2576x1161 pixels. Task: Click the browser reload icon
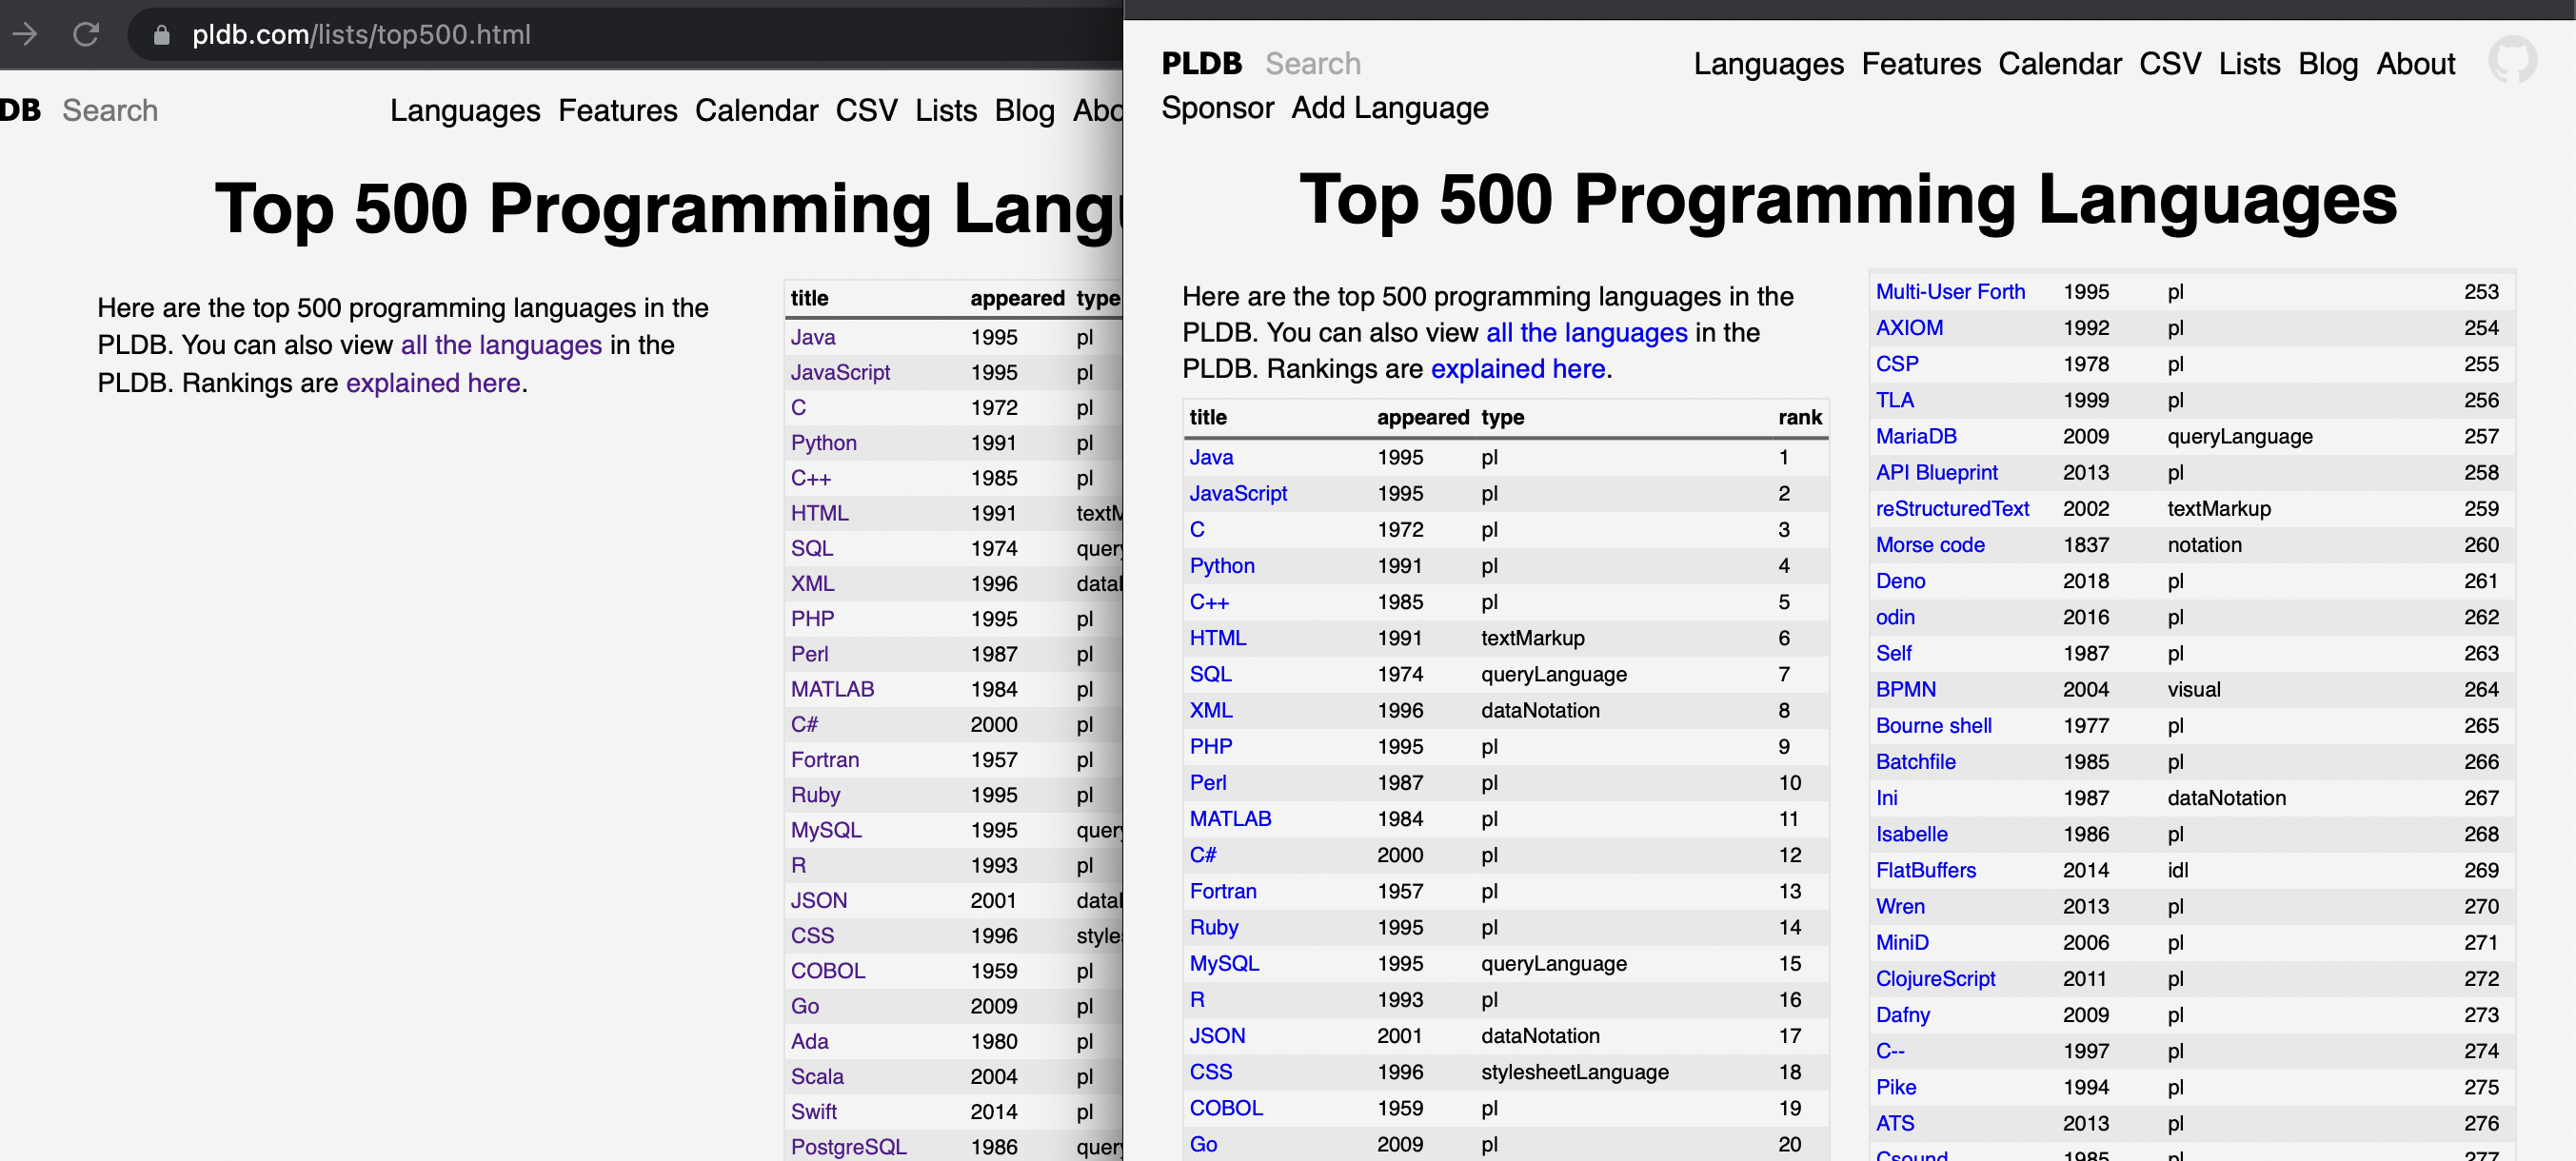pyautogui.click(x=87, y=34)
